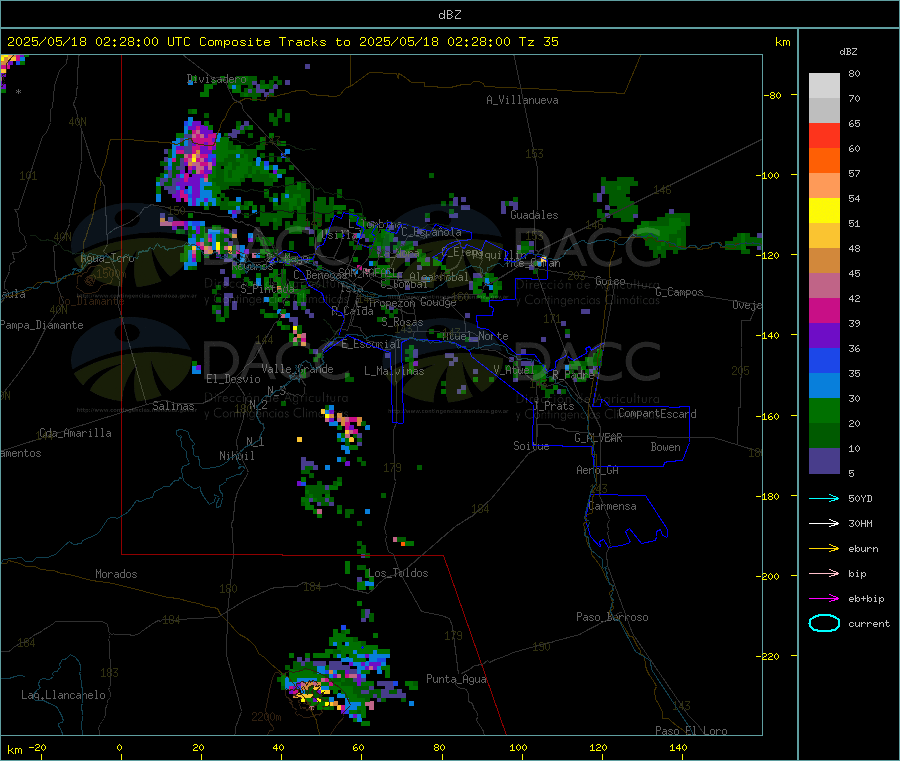Select the yellow eburn arrow symbol
Image resolution: width=900 pixels, height=761 pixels.
point(824,548)
